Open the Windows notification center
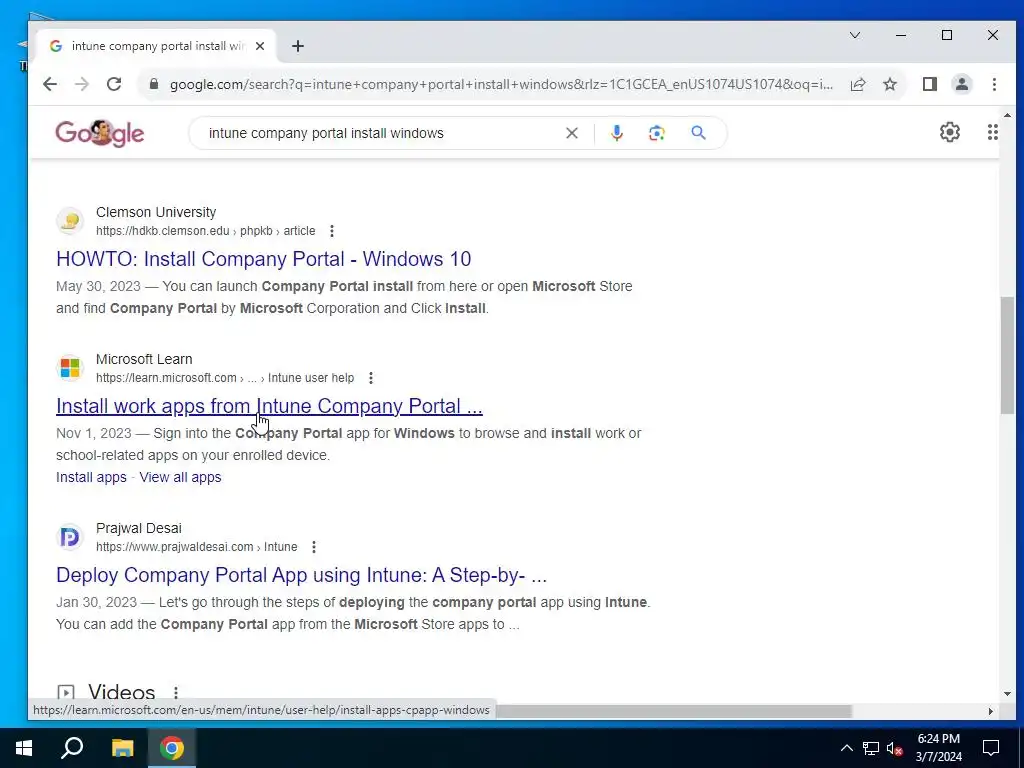This screenshot has width=1024, height=768. (991, 748)
